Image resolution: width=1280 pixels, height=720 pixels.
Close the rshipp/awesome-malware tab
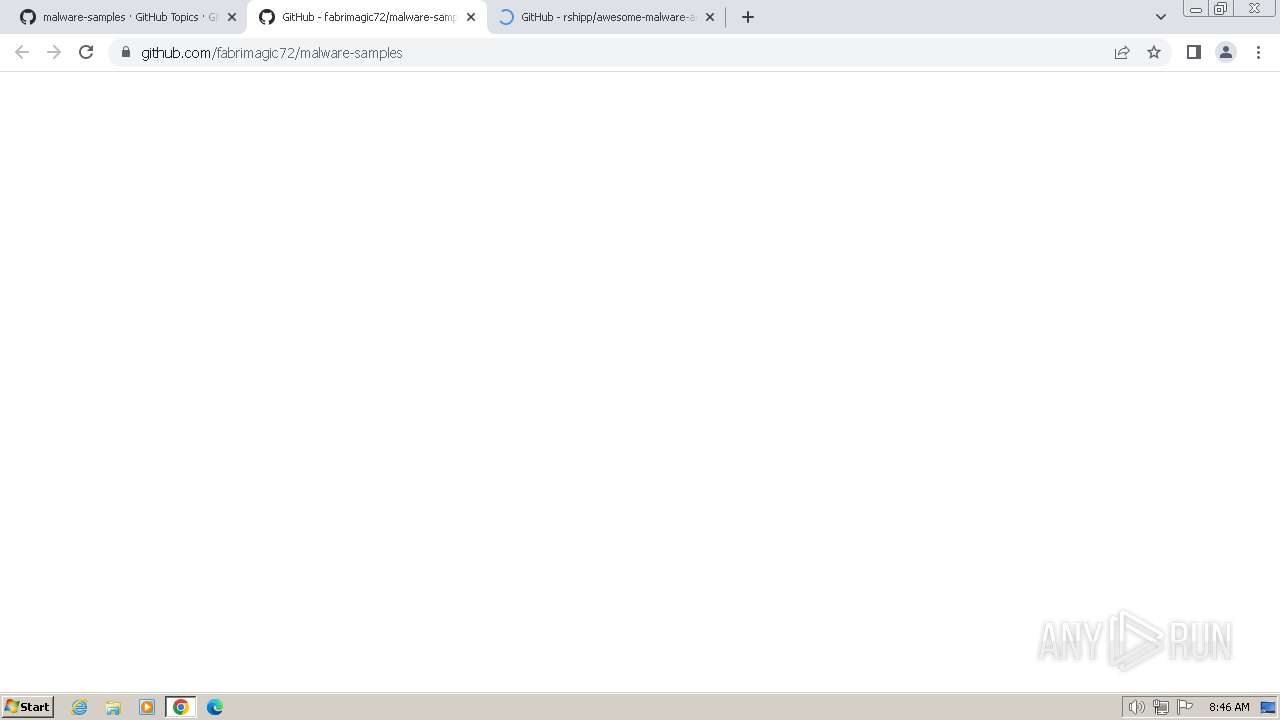[710, 17]
